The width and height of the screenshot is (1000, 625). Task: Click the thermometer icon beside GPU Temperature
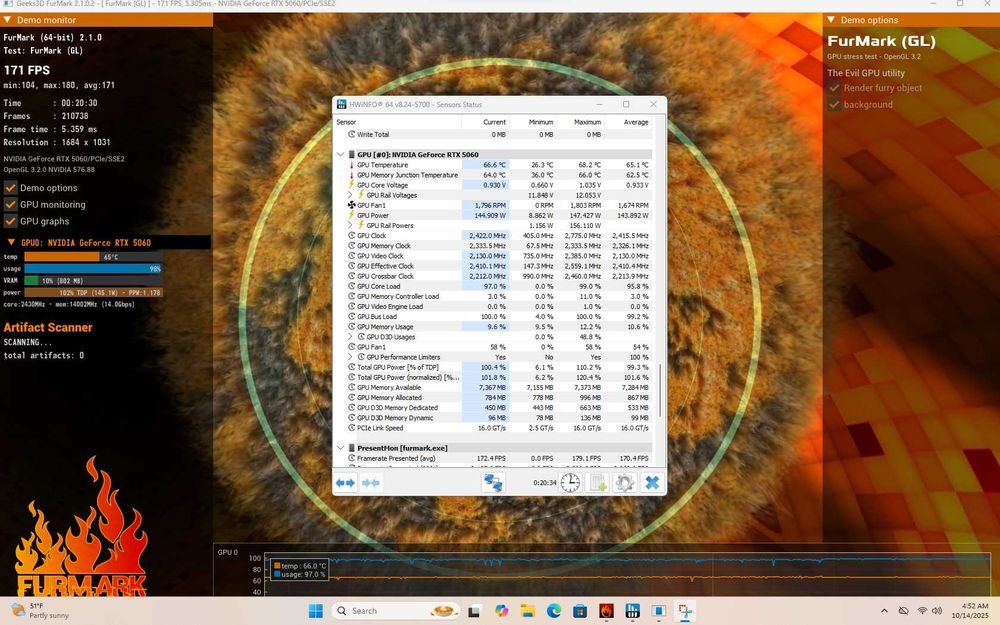pyautogui.click(x=351, y=165)
